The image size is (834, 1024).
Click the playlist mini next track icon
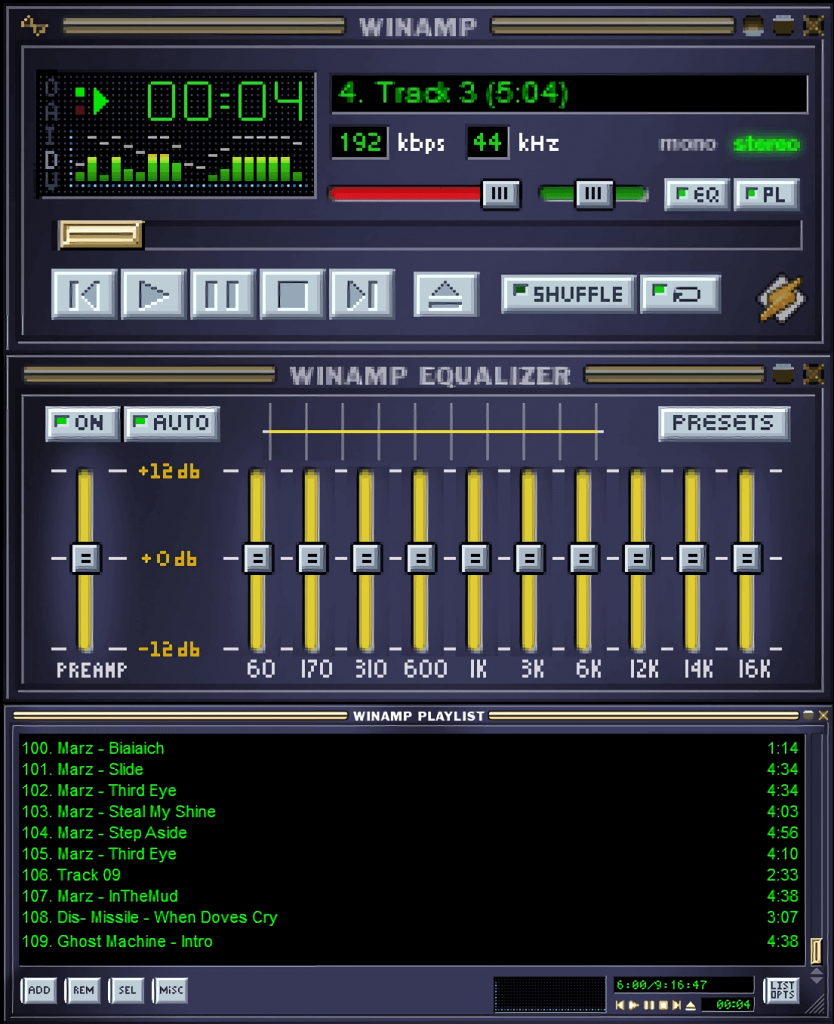(677, 1005)
